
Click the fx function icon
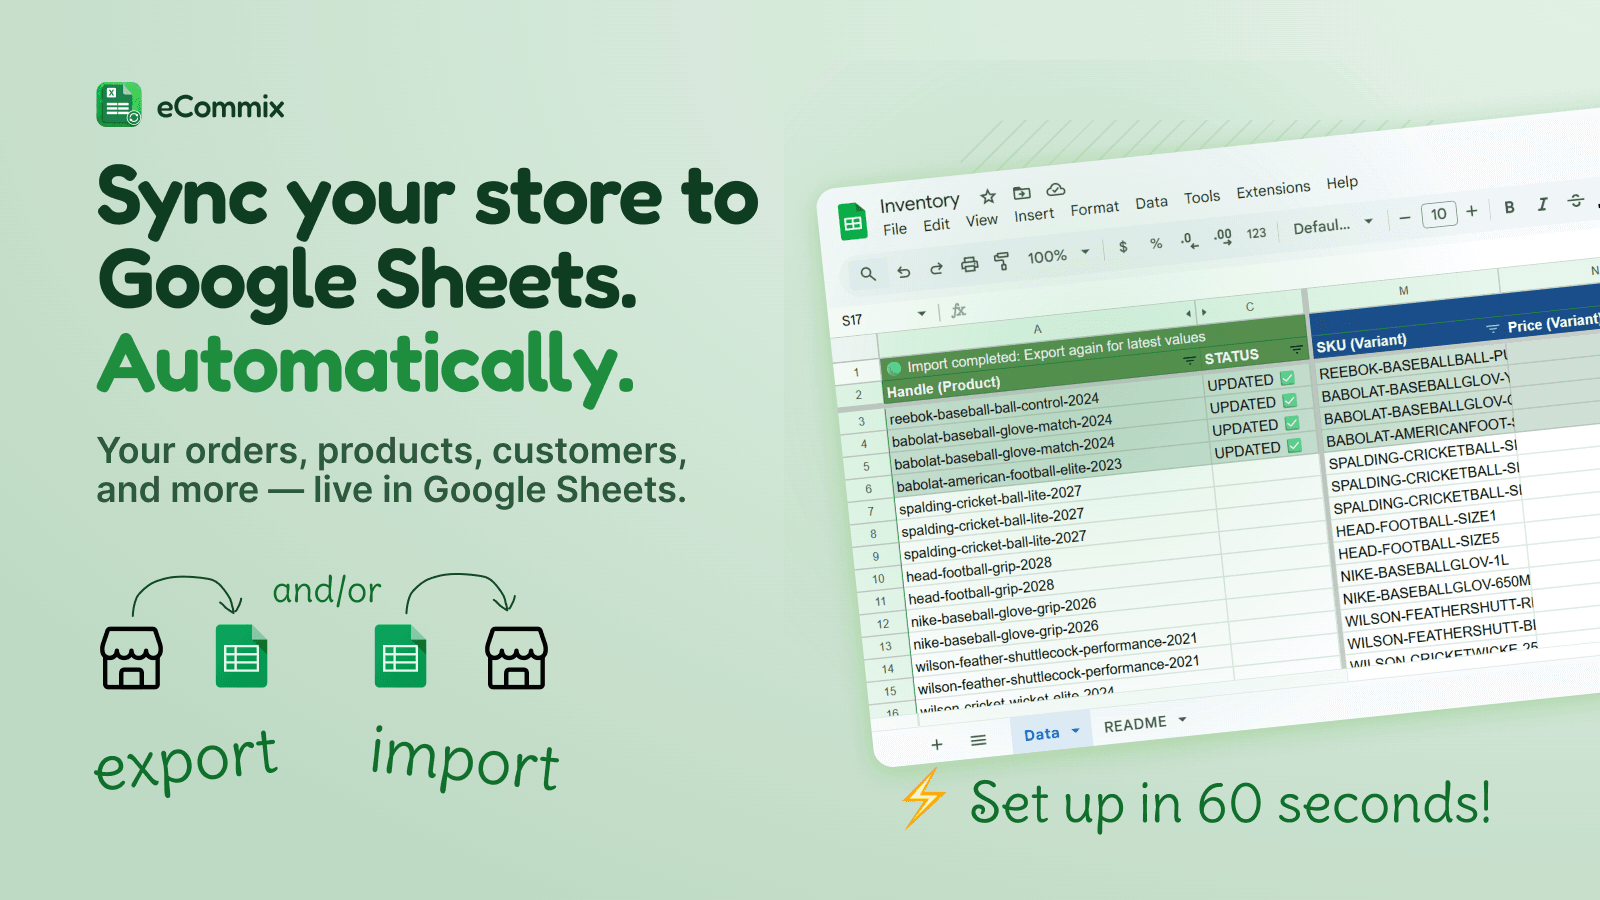(958, 311)
